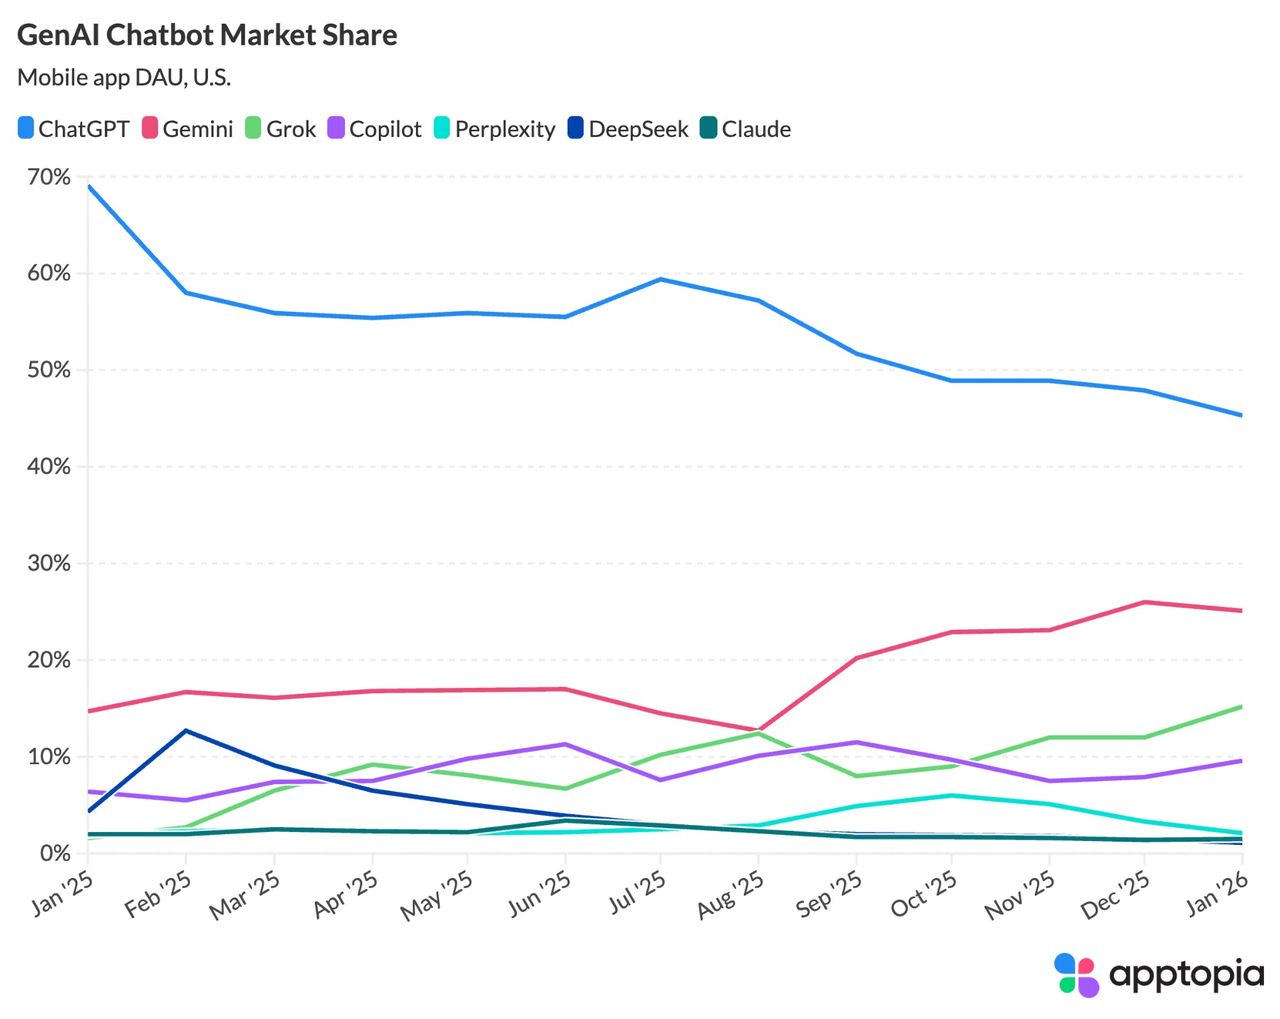Click the DeepSeek dark blue legend swatch
The height and width of the screenshot is (1019, 1280).
(x=575, y=129)
